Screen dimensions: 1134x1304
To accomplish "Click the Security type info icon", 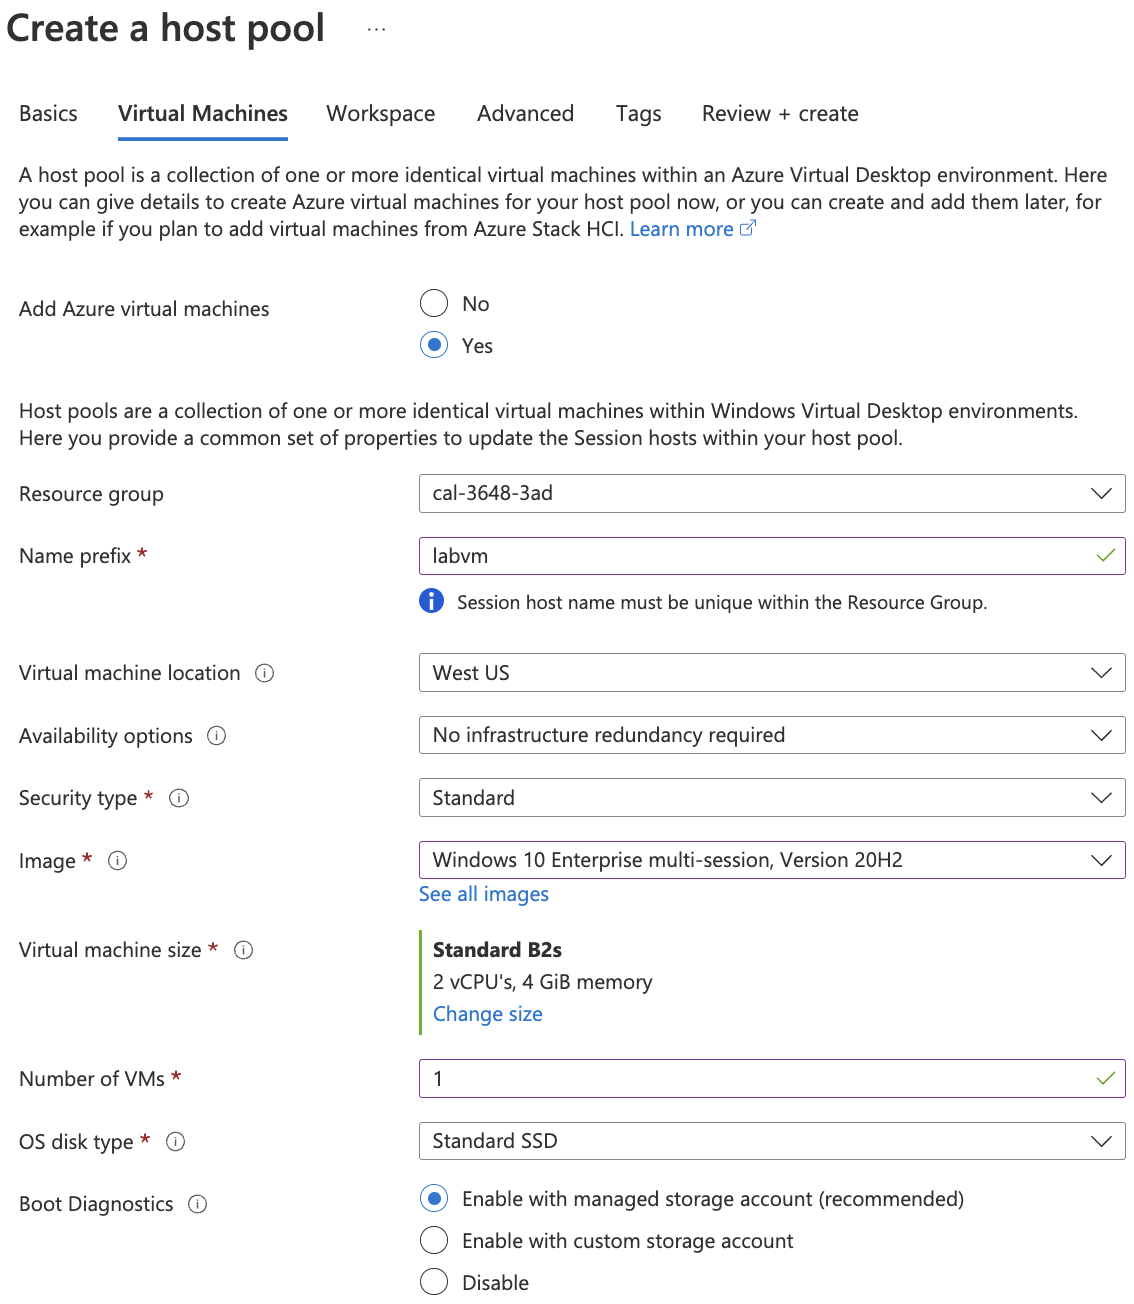I will click(179, 798).
